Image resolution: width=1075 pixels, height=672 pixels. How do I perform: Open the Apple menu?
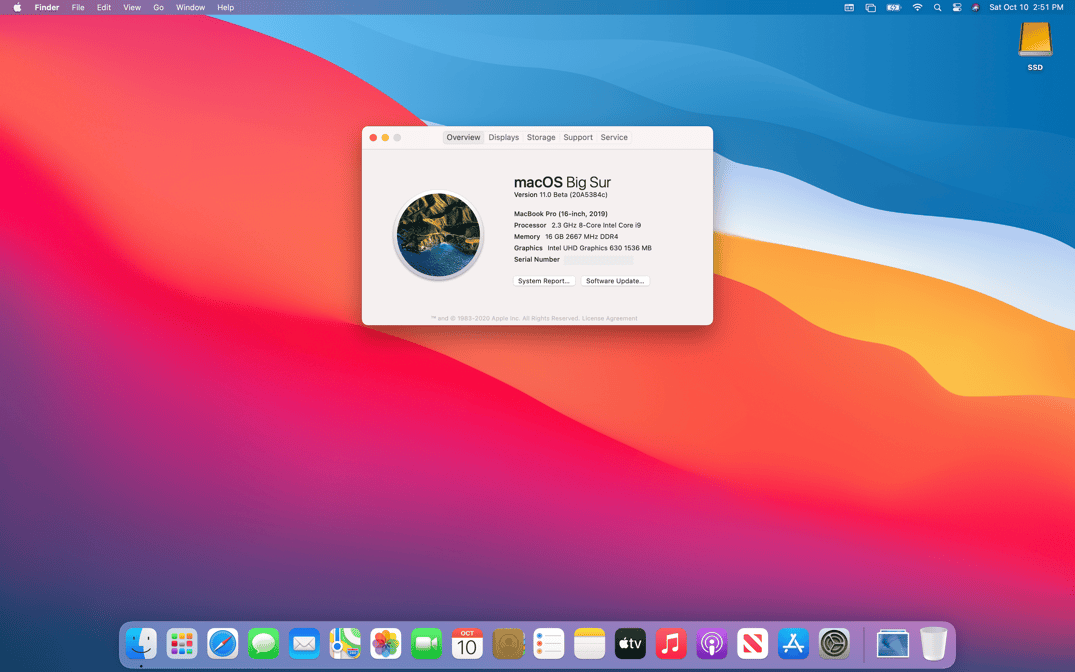click(17, 8)
